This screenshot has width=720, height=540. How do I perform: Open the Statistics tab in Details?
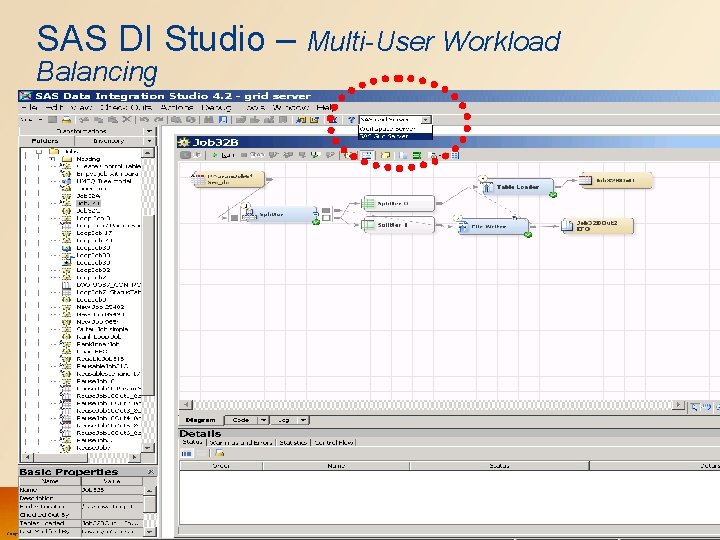coord(293,442)
